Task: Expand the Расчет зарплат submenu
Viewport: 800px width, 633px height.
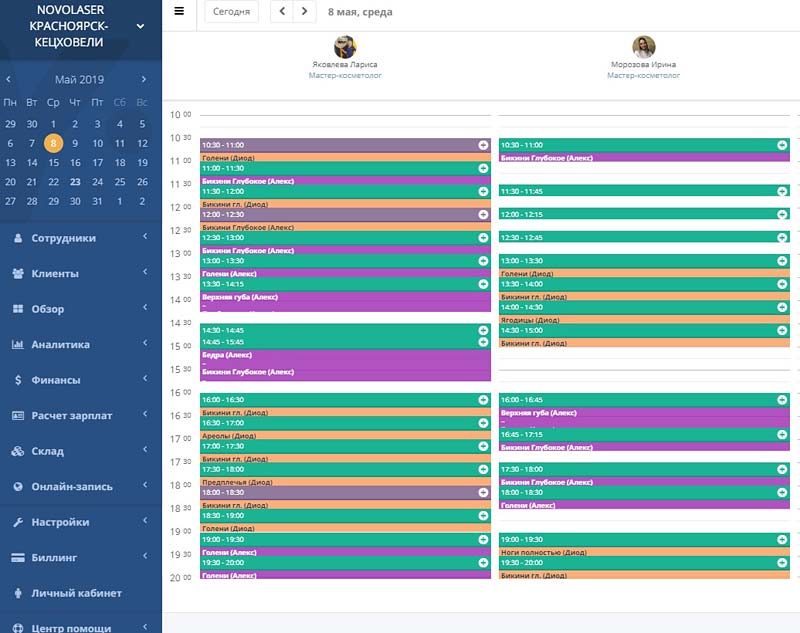Action: 80,416
